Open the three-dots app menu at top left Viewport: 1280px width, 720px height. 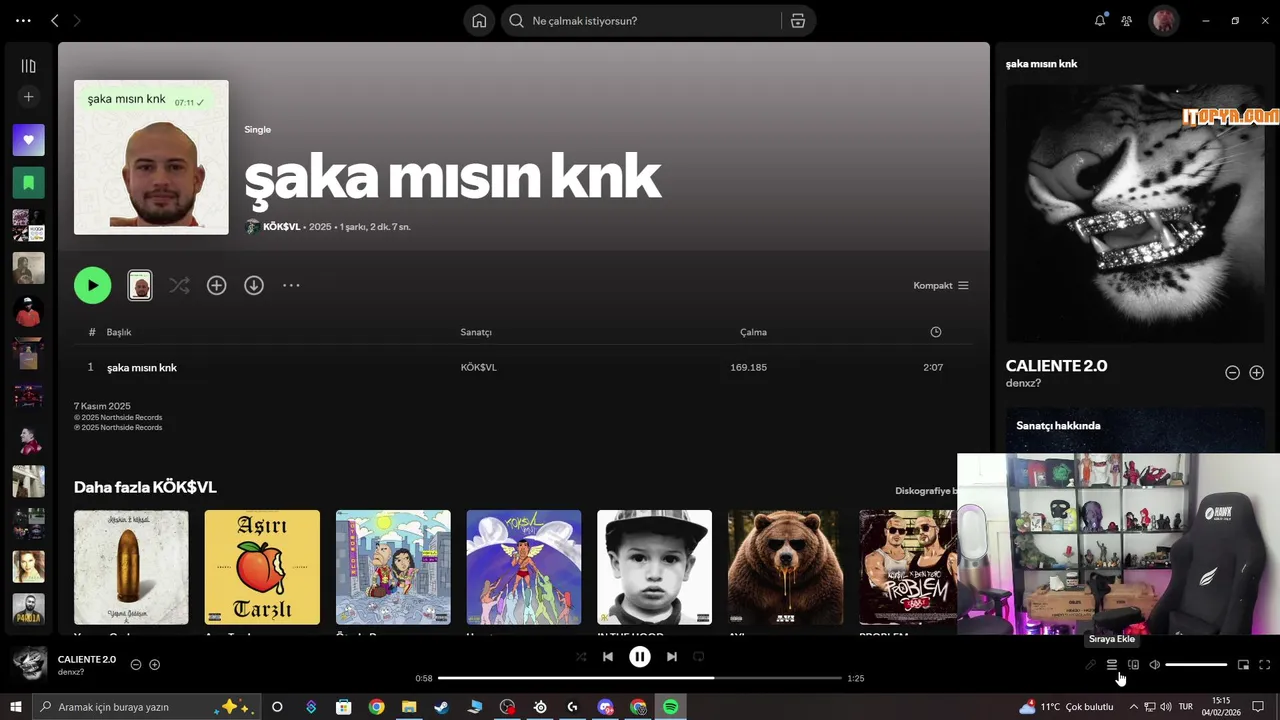[23, 20]
